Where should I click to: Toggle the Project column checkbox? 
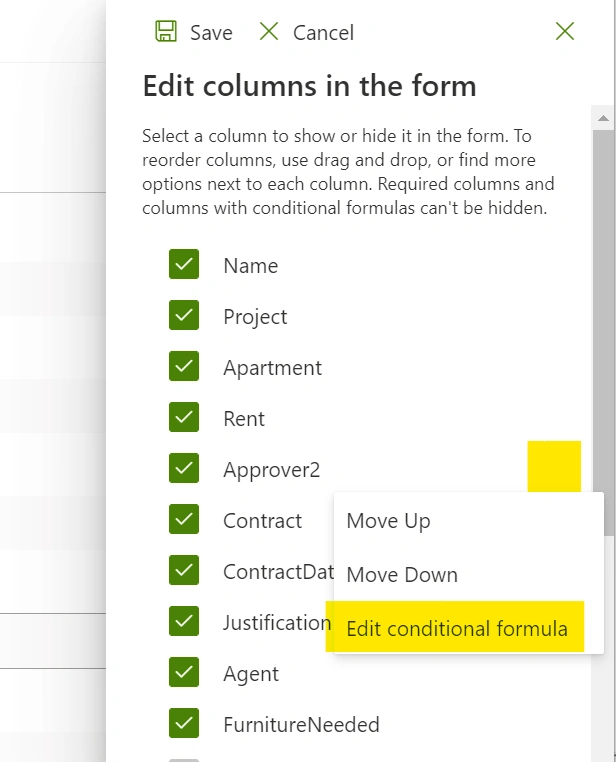(184, 315)
